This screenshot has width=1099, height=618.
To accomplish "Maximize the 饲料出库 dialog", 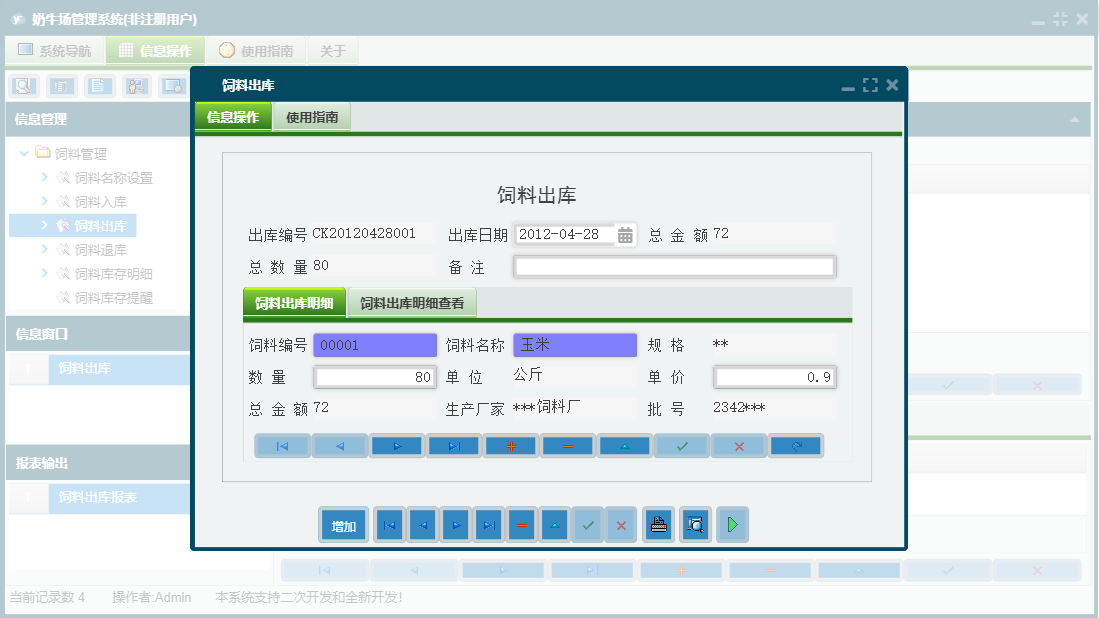I will [x=870, y=85].
